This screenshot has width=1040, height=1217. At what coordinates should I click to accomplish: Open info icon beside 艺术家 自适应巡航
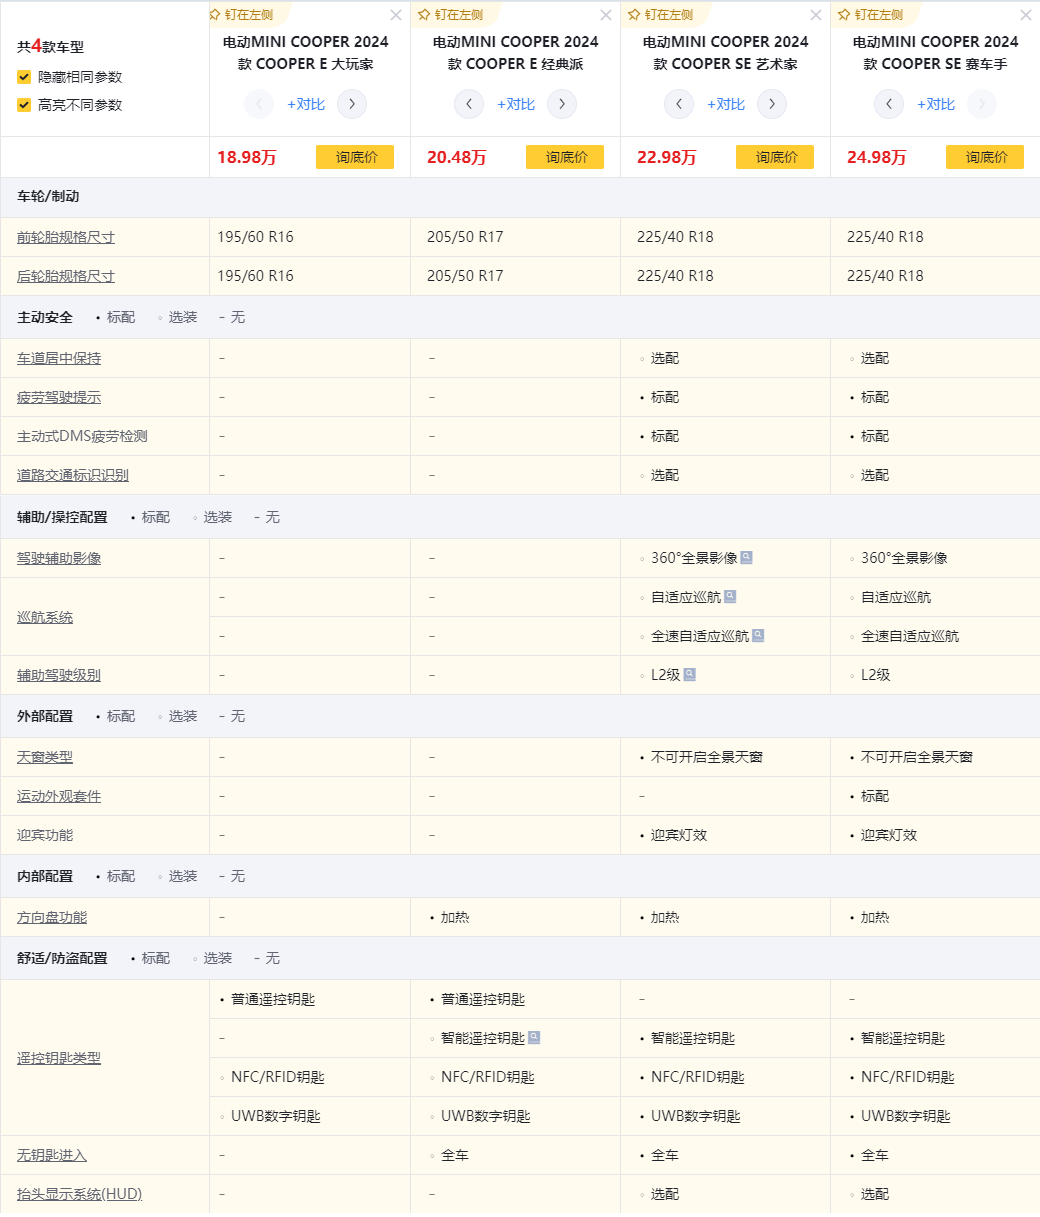coord(730,597)
